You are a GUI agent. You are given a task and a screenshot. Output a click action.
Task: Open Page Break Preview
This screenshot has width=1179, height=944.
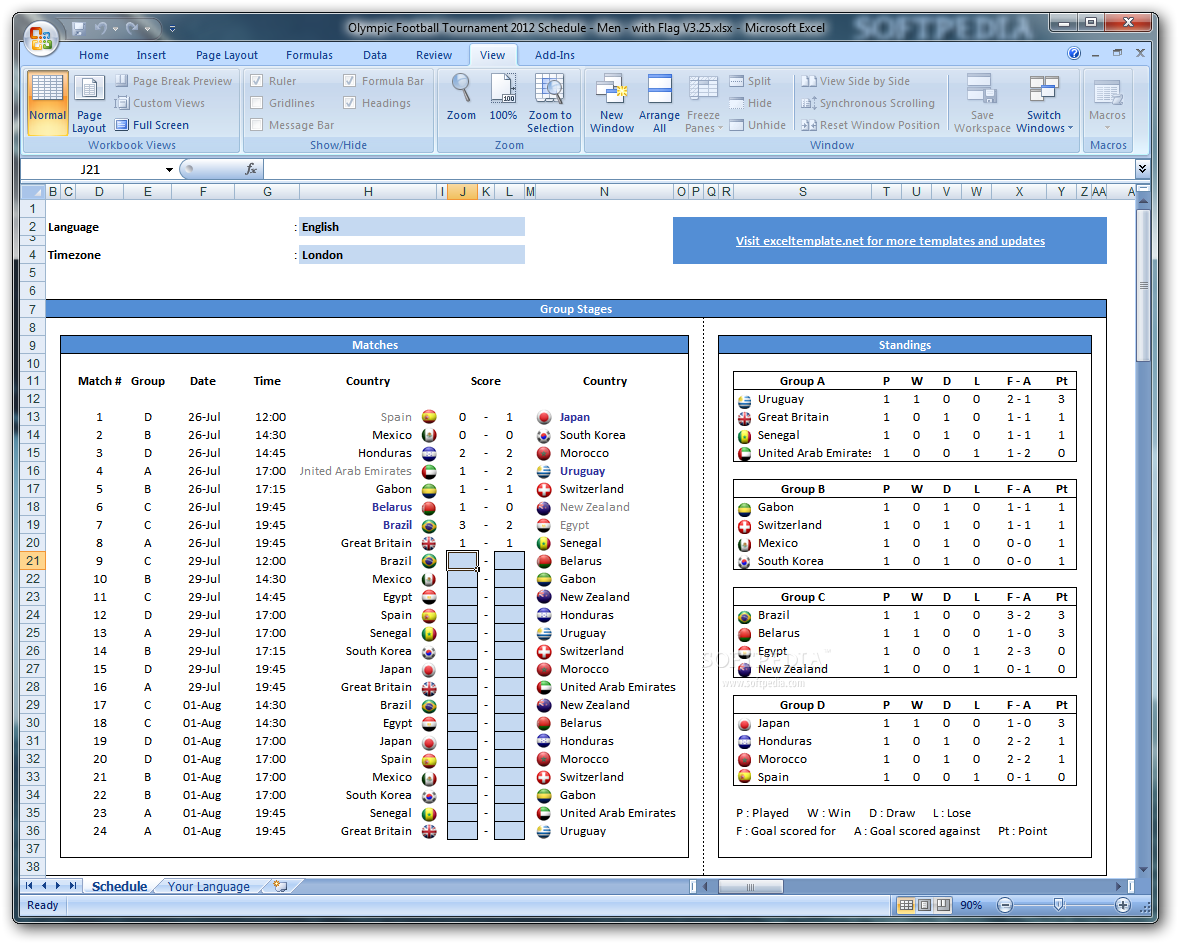[x=174, y=81]
